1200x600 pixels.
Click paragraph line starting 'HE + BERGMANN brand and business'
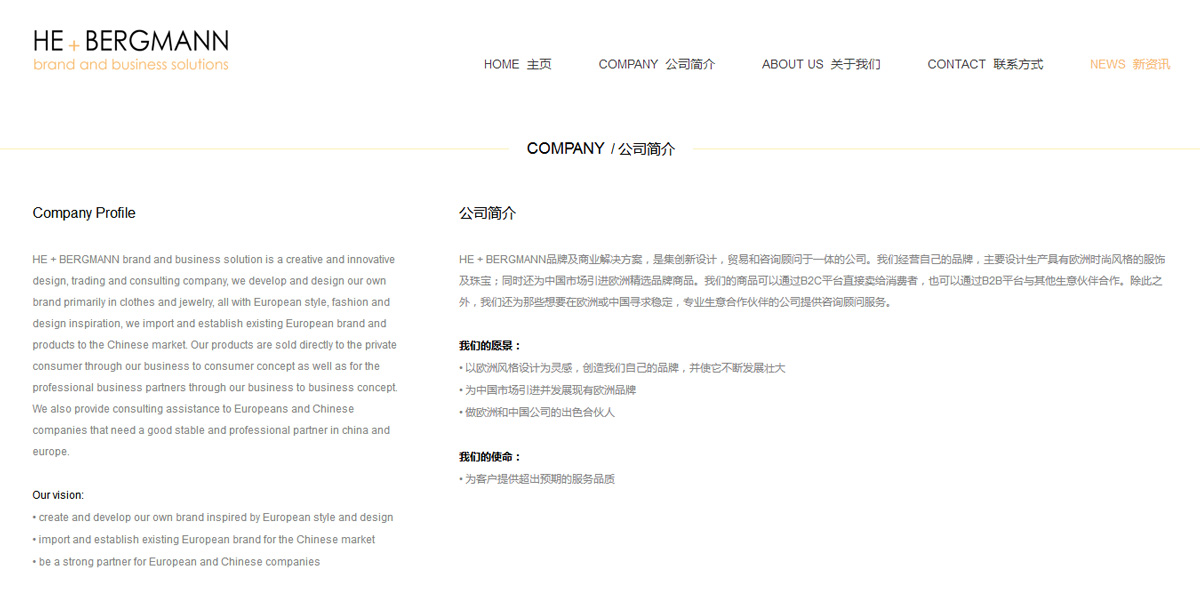point(214,259)
